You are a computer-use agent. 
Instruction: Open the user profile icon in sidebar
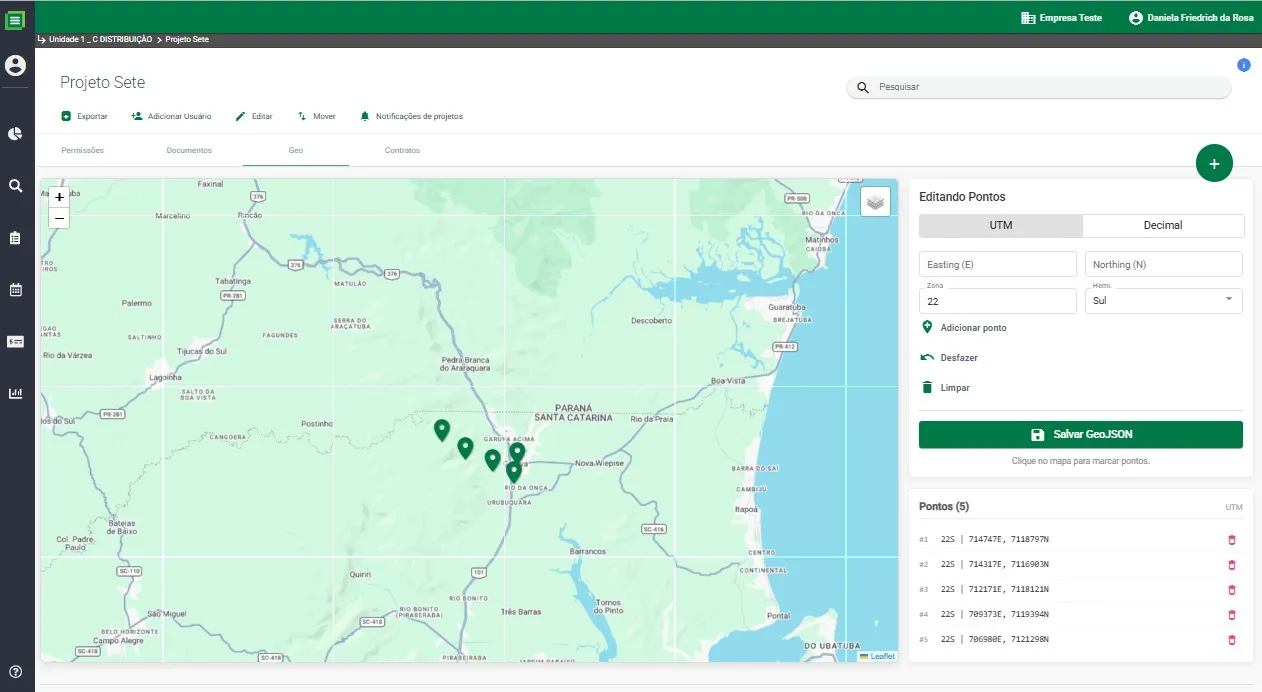(15, 66)
